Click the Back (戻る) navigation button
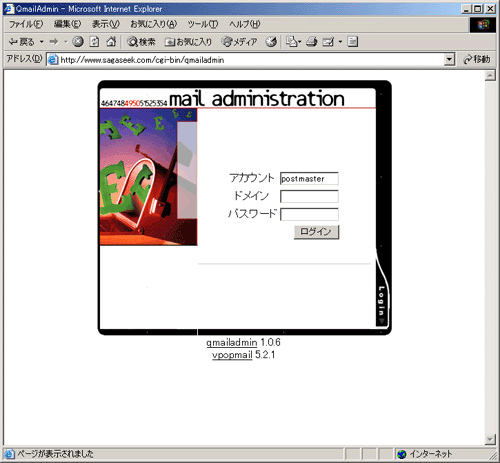This screenshot has width=500, height=463. point(21,42)
